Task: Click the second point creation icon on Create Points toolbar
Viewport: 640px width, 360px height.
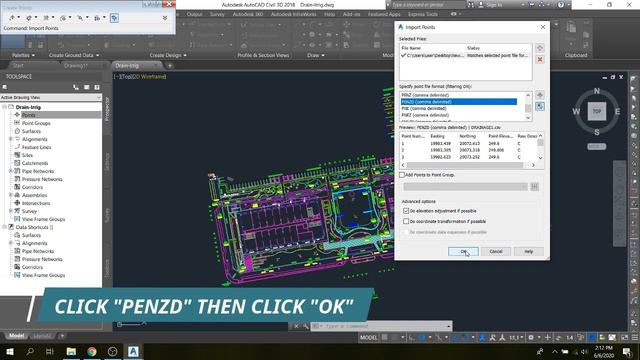Action: pyautogui.click(x=30, y=18)
